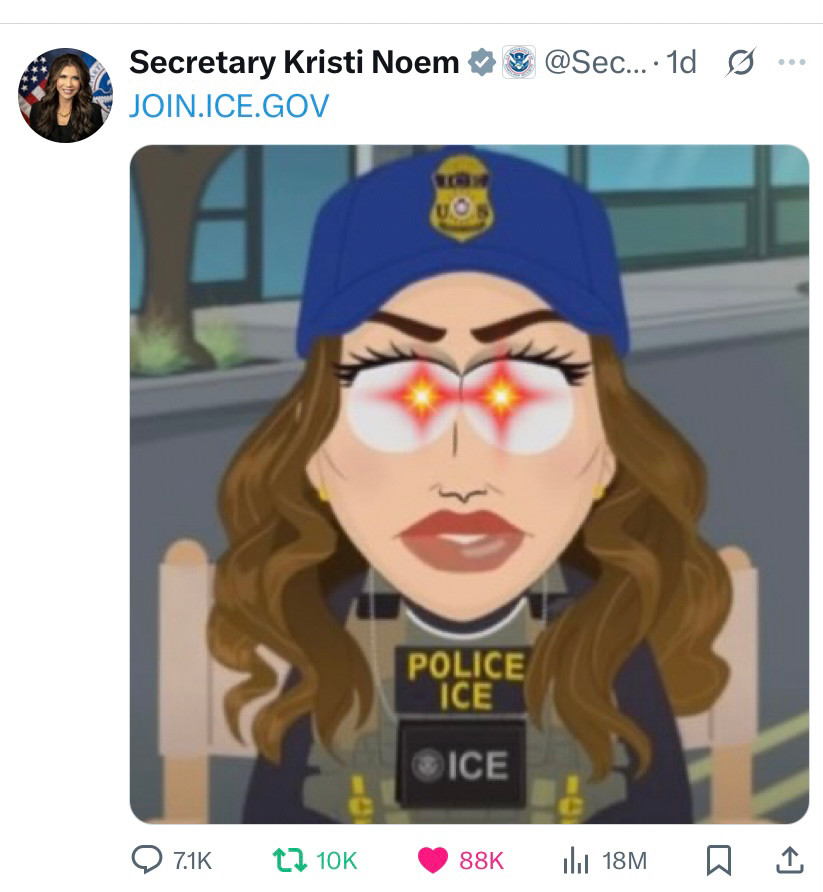
Task: Unlike the post via pink heart
Action: (x=433, y=860)
